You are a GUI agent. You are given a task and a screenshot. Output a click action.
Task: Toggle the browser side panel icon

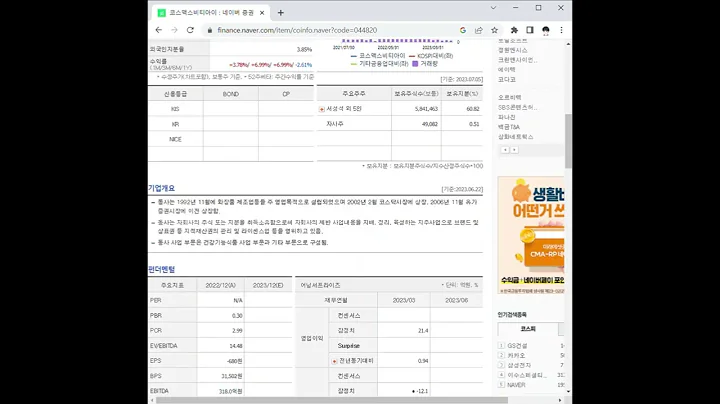529,30
